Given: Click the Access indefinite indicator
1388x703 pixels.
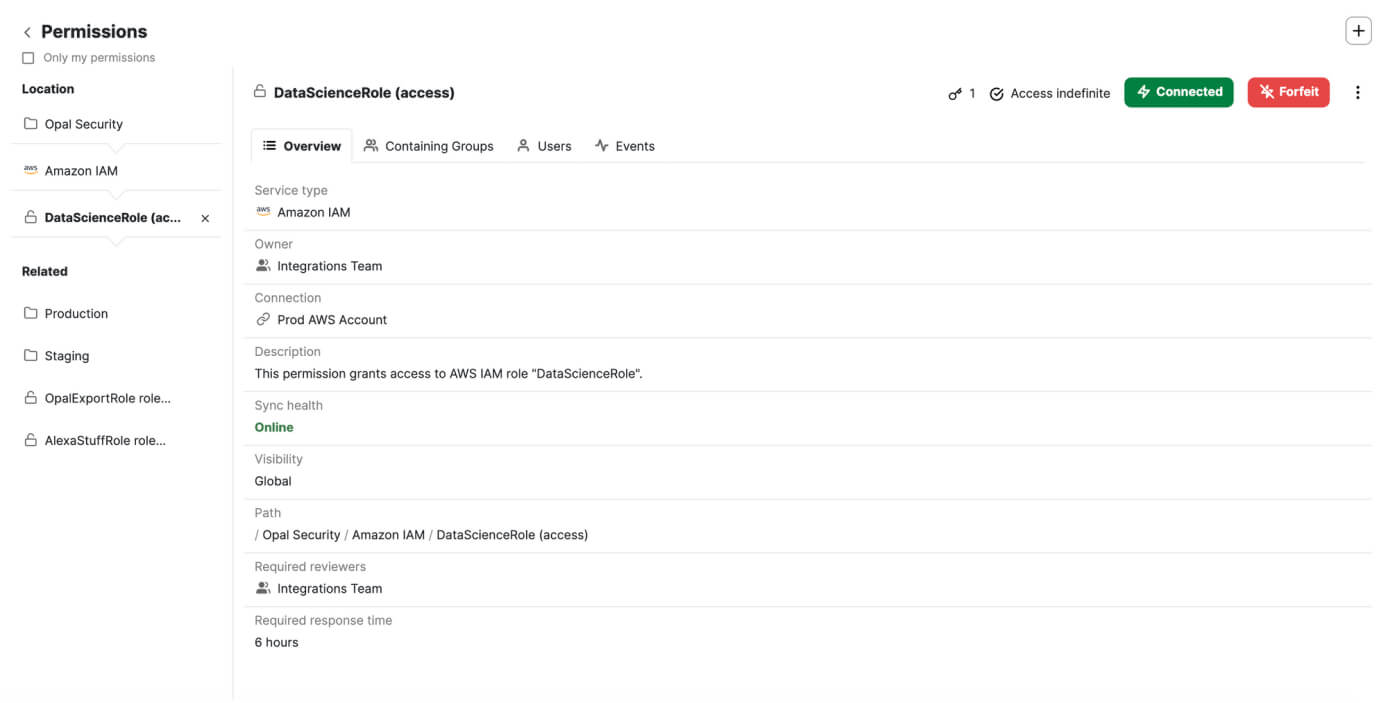Looking at the screenshot, I should 1050,93.
